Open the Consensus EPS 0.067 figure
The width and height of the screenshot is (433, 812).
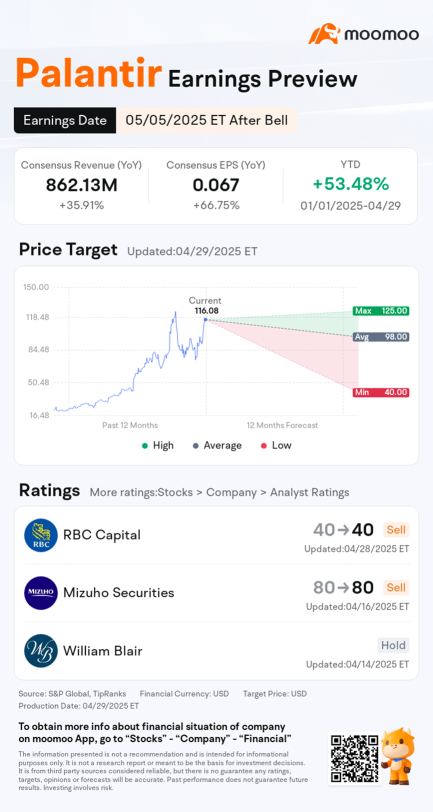coord(216,185)
